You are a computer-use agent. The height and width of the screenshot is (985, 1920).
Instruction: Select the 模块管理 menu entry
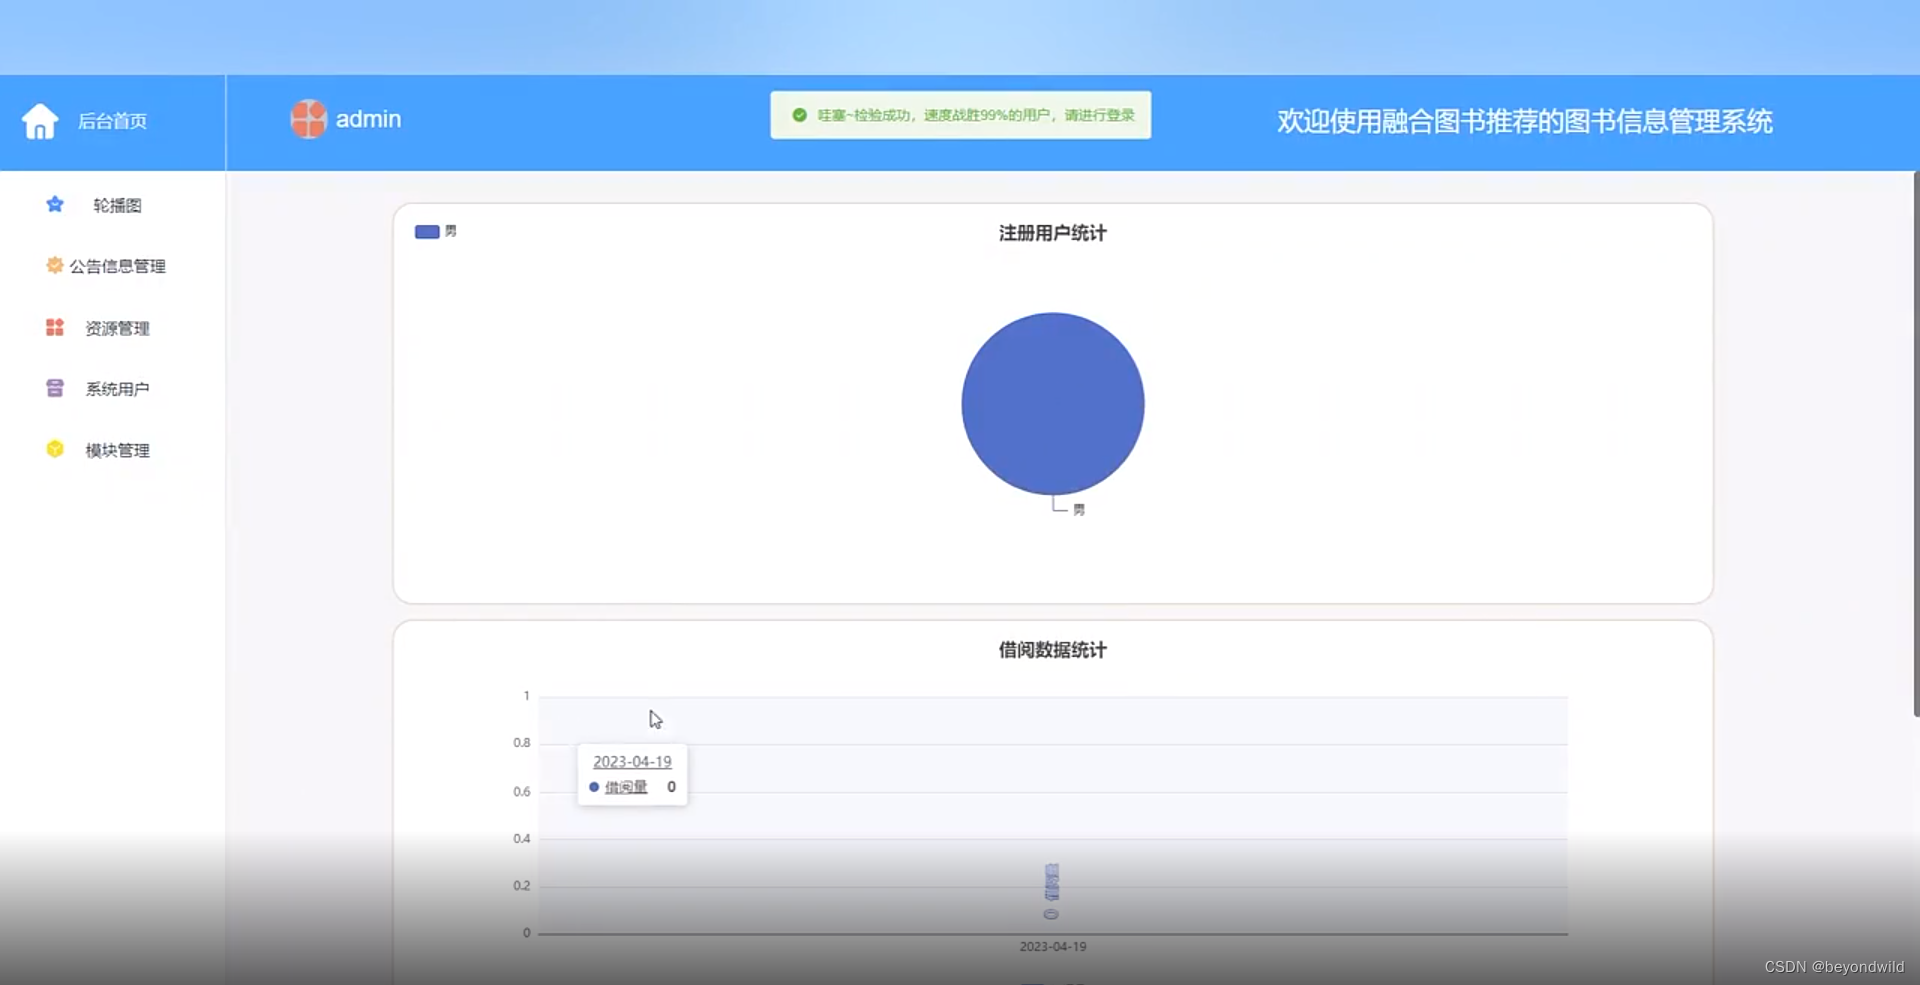(117, 449)
